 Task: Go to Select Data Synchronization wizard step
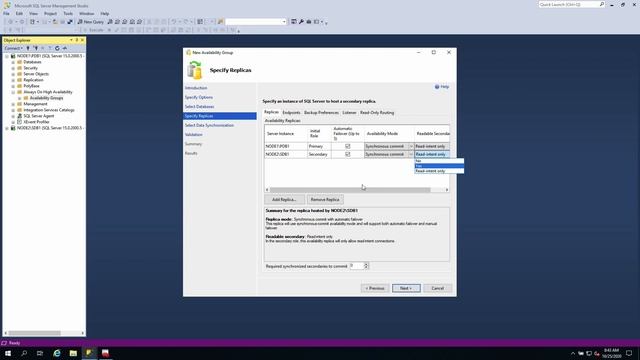coord(209,125)
